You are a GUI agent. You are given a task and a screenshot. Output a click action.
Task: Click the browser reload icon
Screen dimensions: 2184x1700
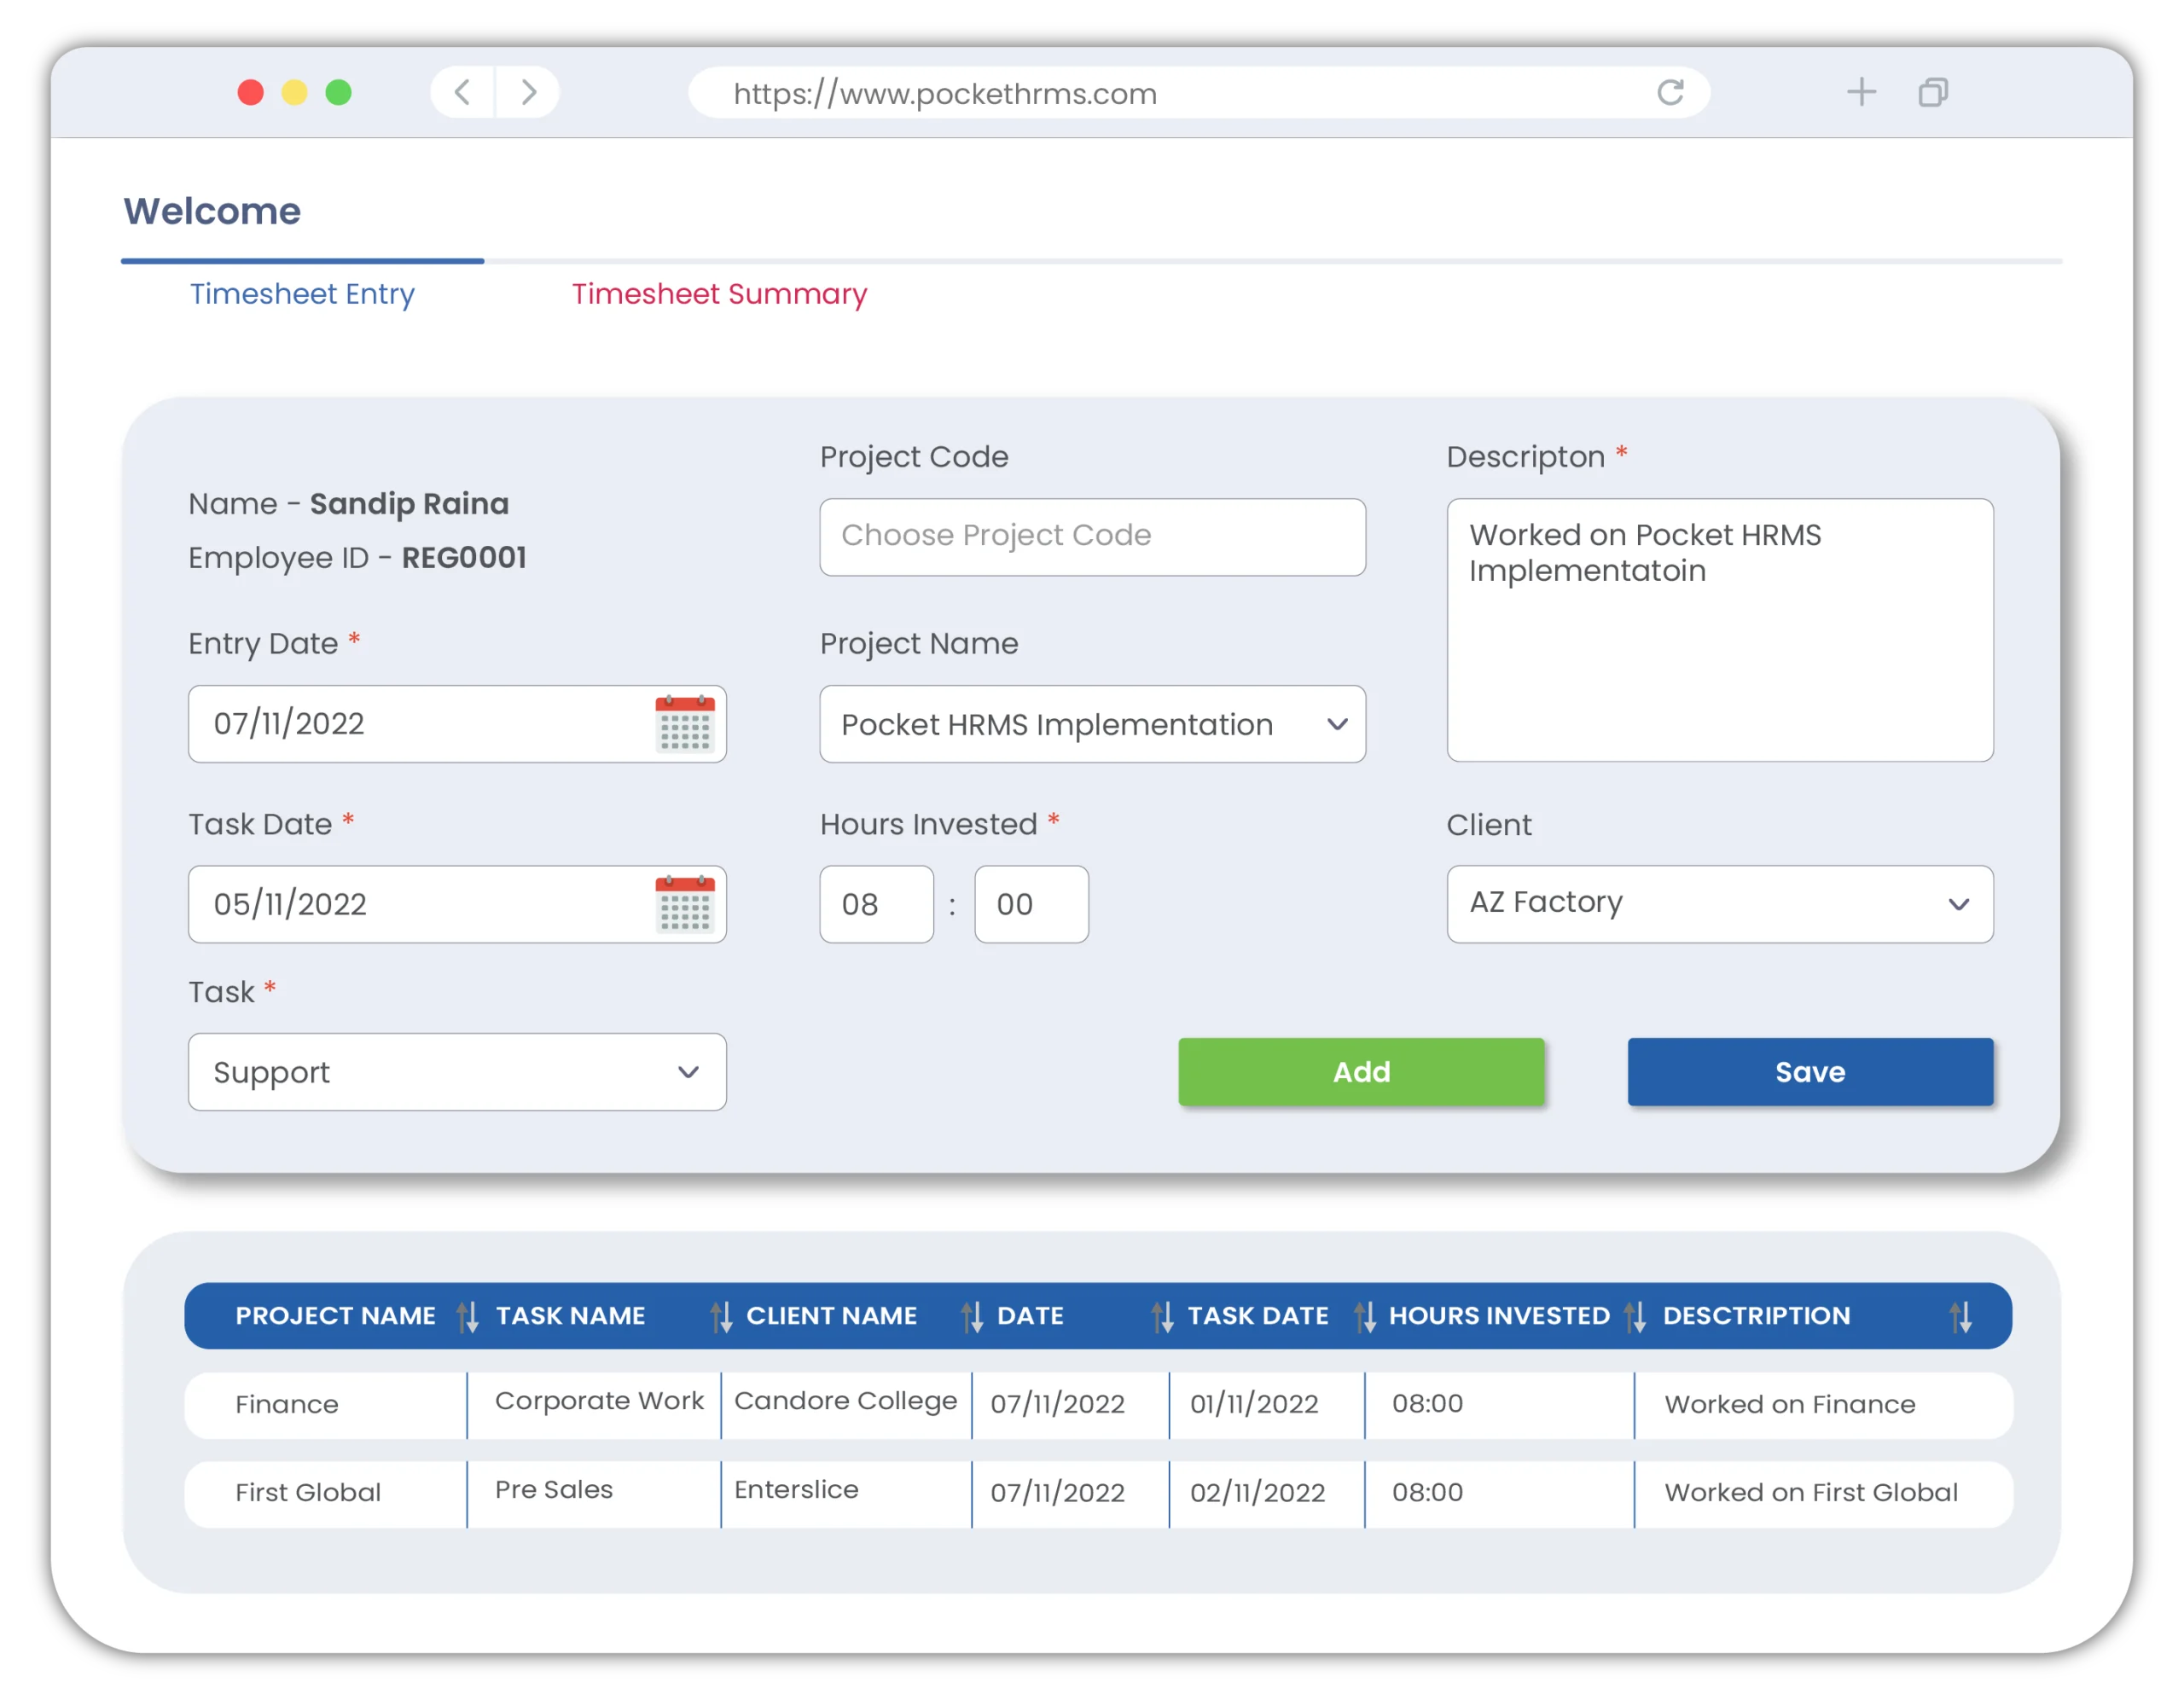point(1670,93)
